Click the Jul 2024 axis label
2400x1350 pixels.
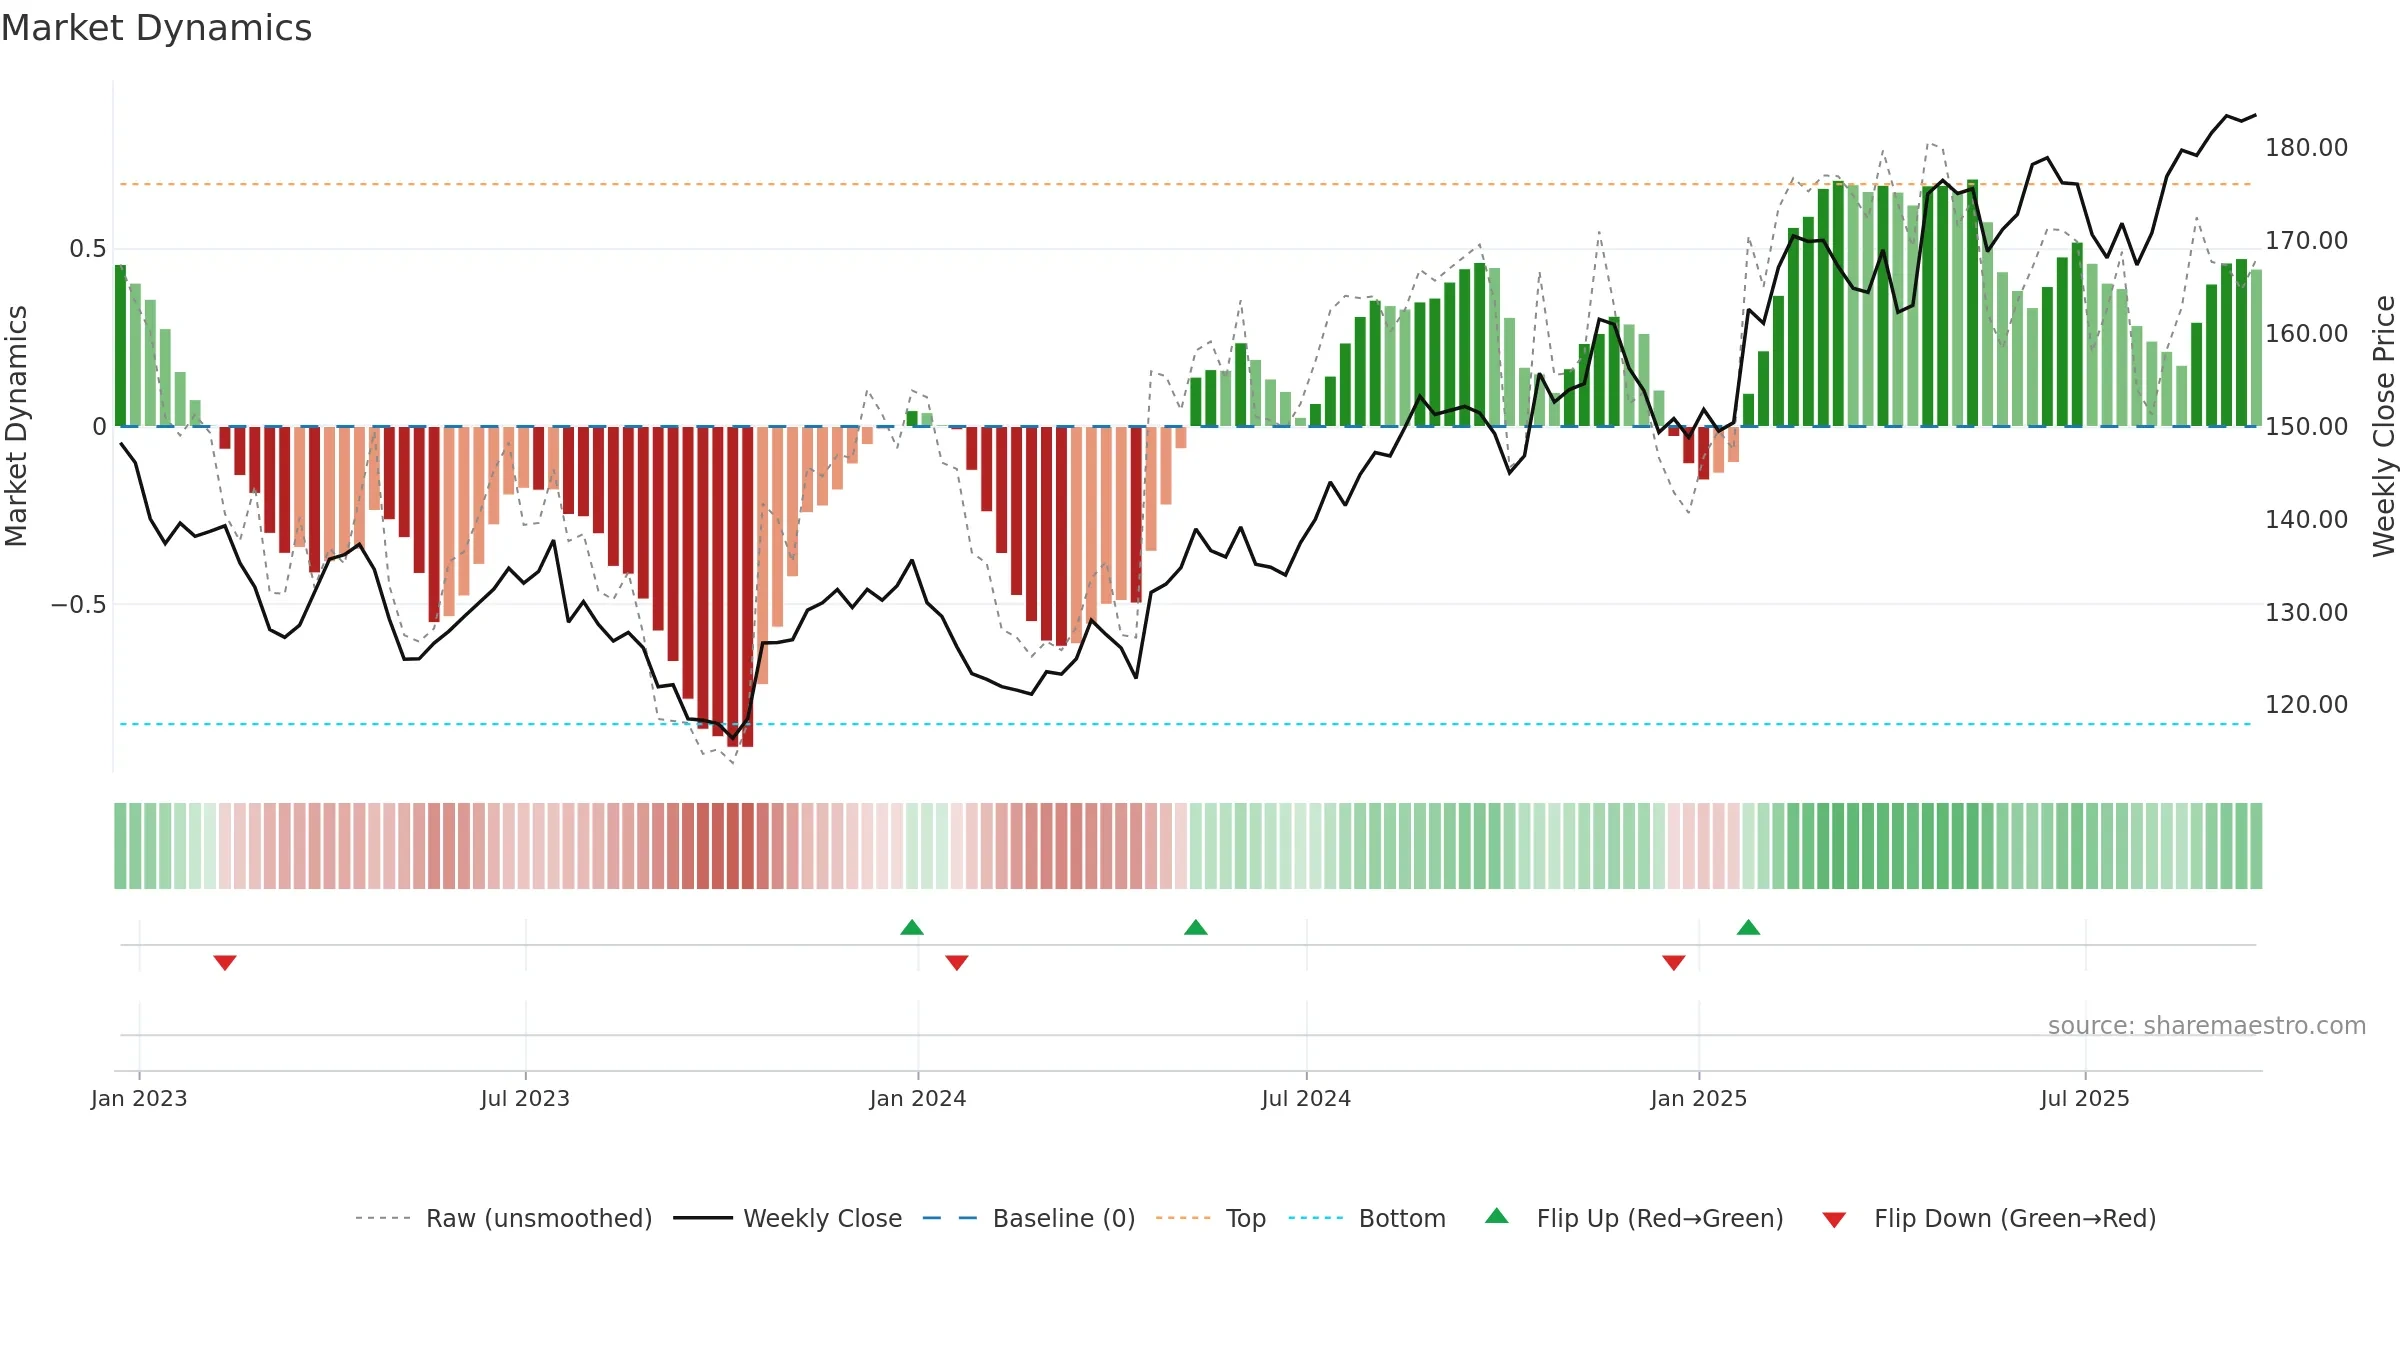pyautogui.click(x=1306, y=1098)
